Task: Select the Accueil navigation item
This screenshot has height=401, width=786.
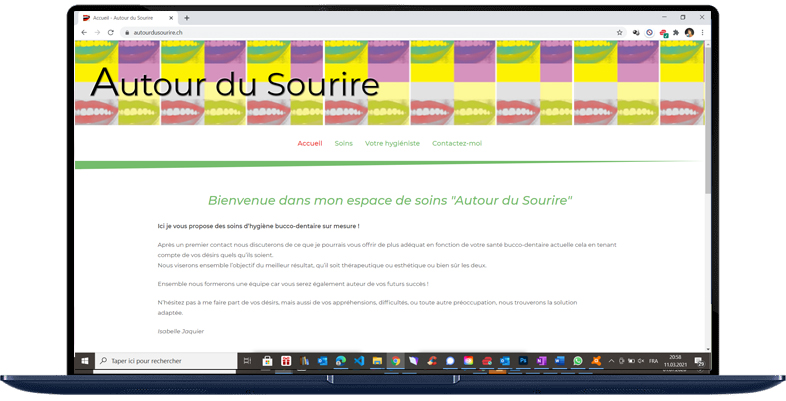Action: click(x=309, y=143)
